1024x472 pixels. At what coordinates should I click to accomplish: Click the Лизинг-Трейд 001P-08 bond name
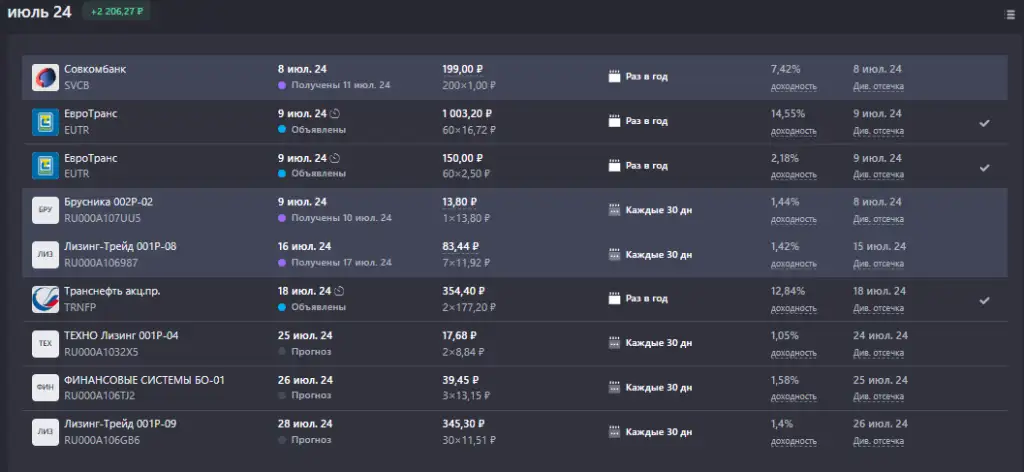pos(120,246)
